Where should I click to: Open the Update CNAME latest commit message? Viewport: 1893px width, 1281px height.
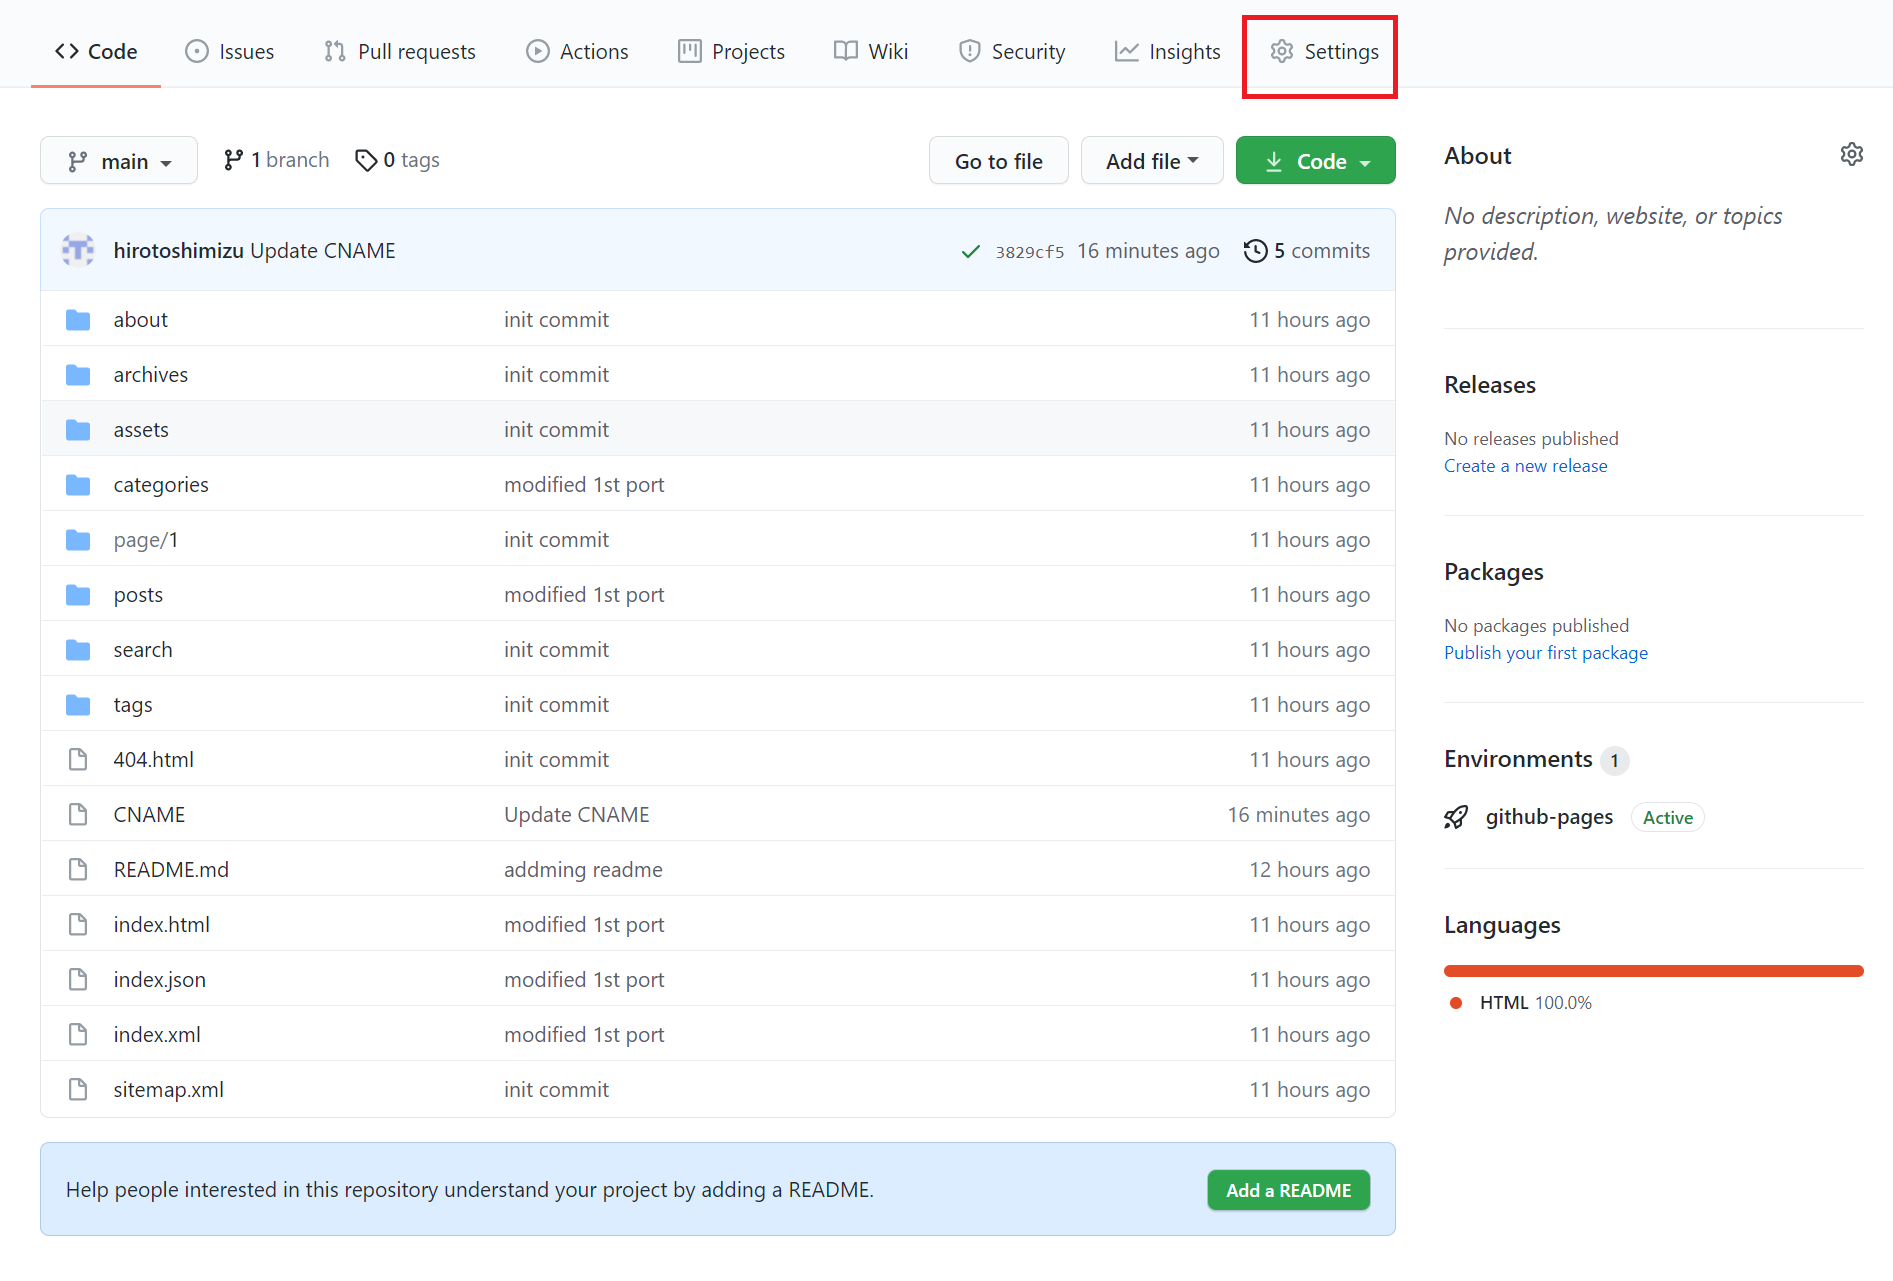click(x=323, y=250)
